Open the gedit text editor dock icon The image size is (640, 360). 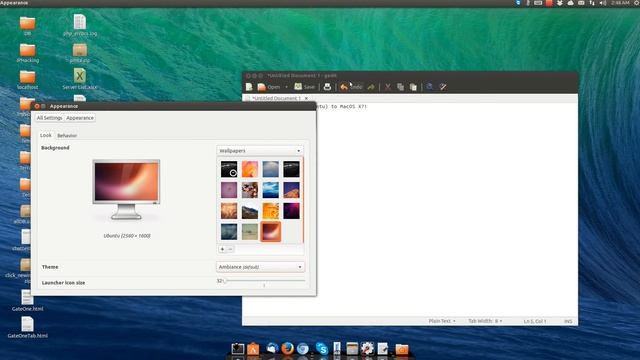(x=383, y=349)
